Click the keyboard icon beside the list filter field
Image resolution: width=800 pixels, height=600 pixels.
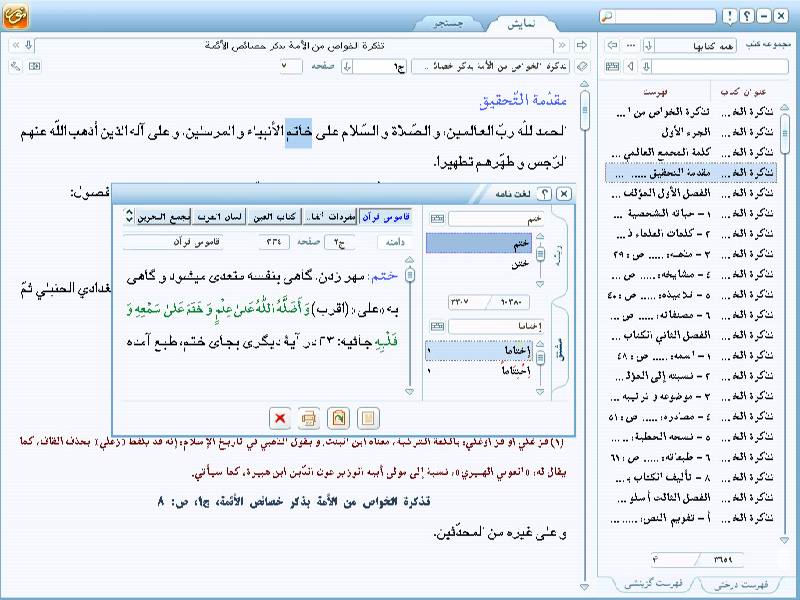point(612,66)
